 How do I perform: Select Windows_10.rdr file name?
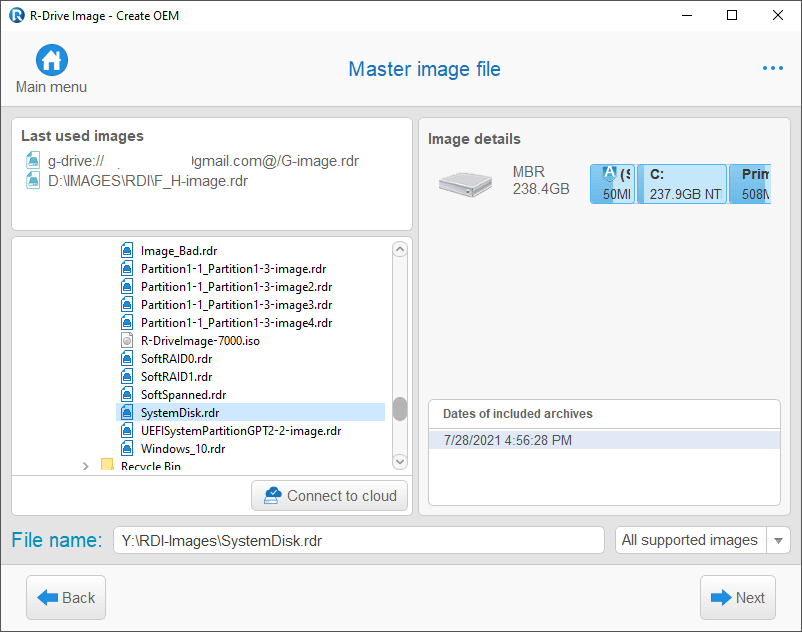[x=183, y=449]
